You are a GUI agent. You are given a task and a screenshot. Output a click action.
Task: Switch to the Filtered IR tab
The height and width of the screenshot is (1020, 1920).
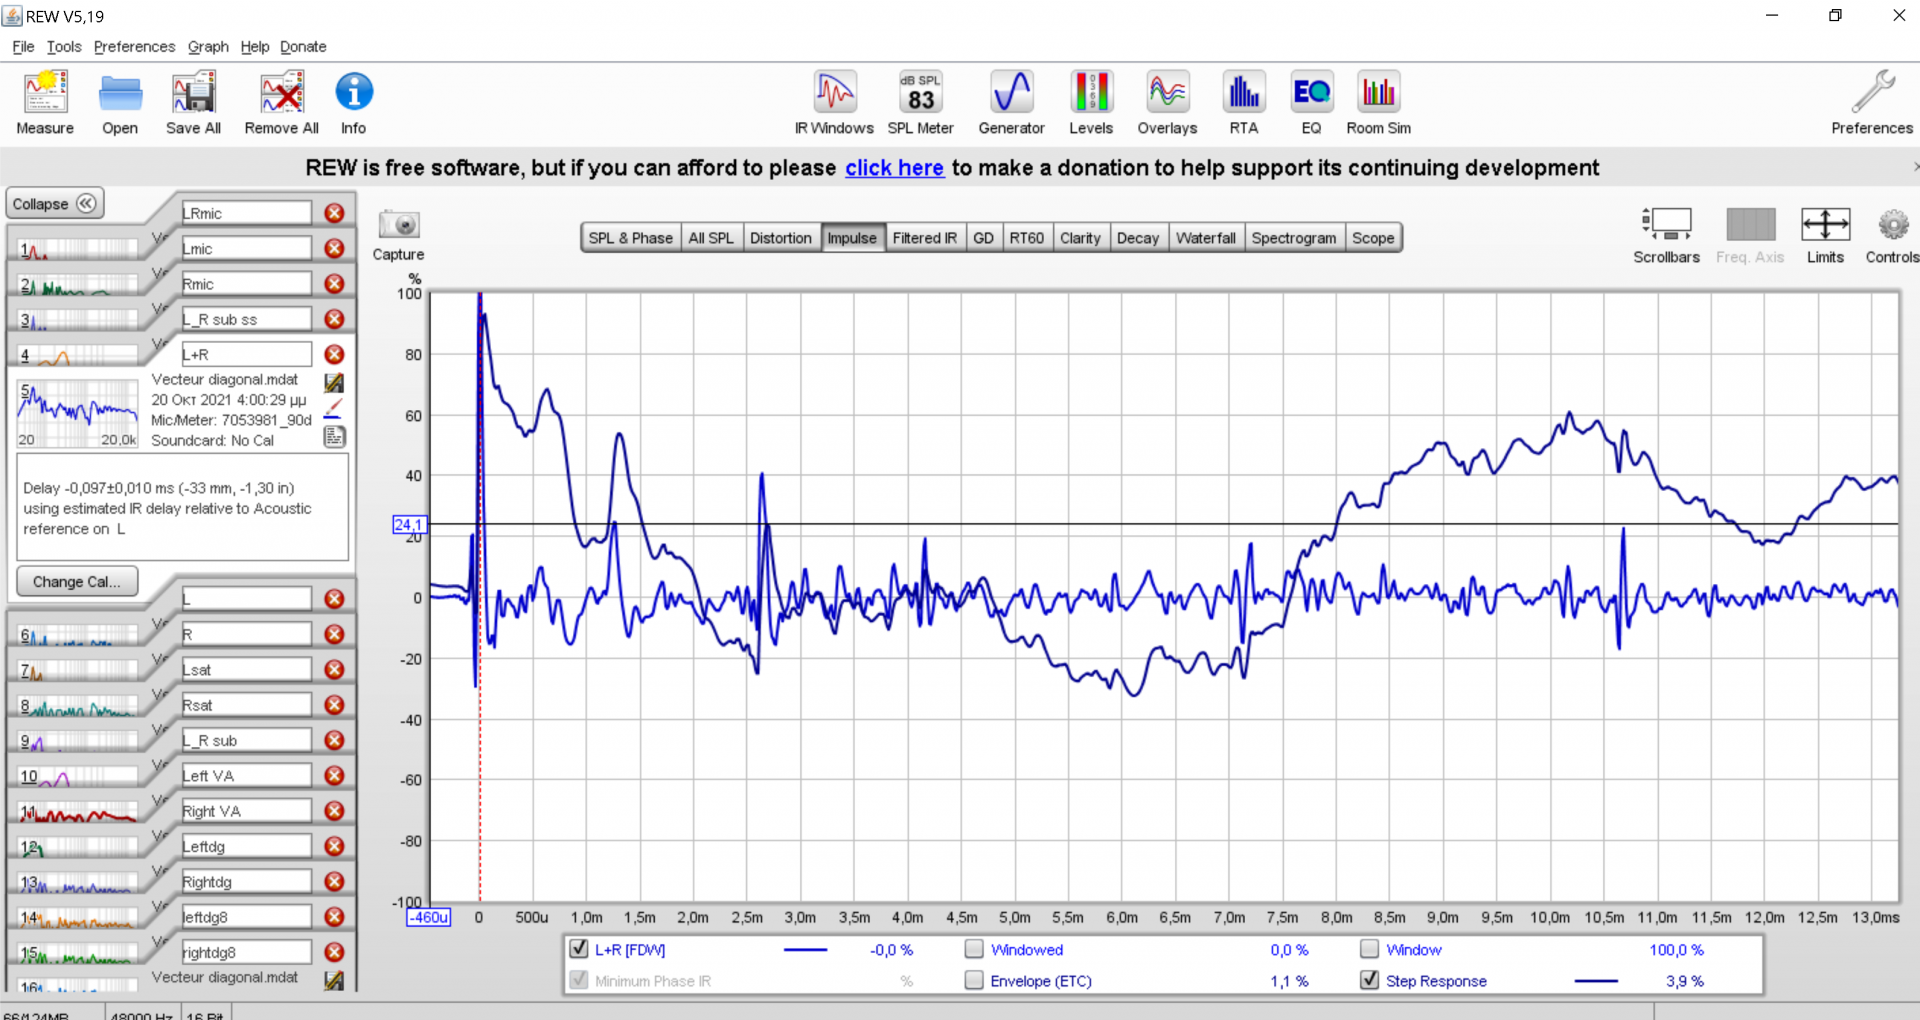[x=925, y=238]
